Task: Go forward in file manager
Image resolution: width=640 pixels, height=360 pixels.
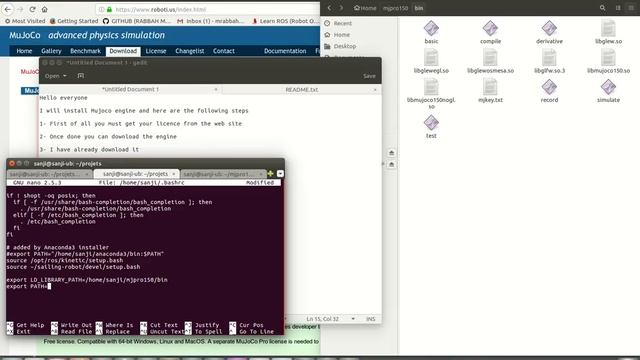Action: [341, 8]
